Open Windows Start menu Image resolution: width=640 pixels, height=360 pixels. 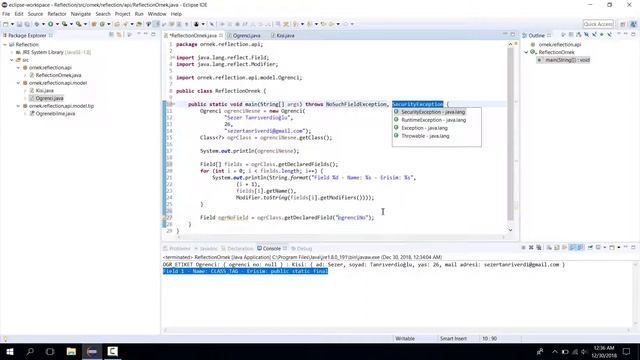tap(10, 351)
